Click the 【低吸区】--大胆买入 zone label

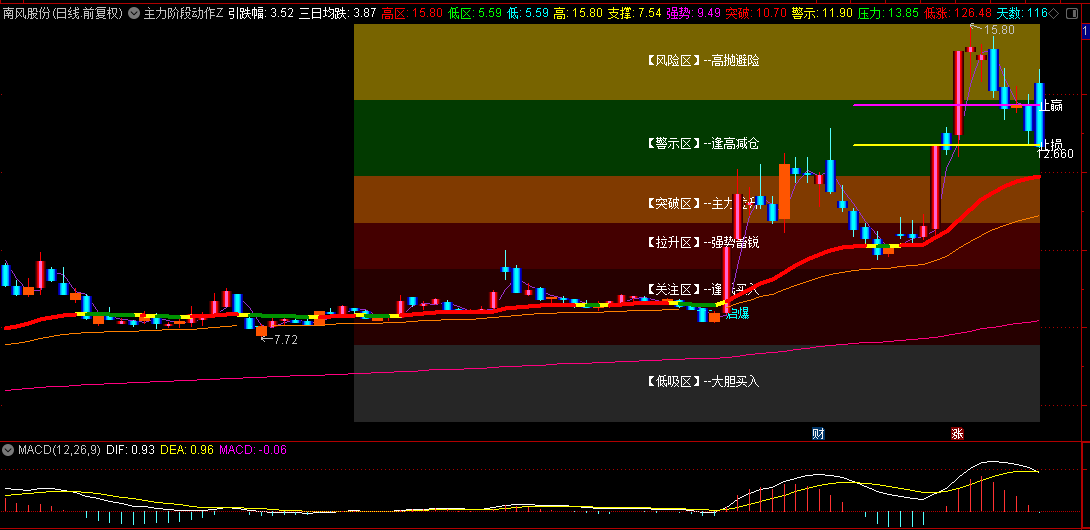coord(703,381)
